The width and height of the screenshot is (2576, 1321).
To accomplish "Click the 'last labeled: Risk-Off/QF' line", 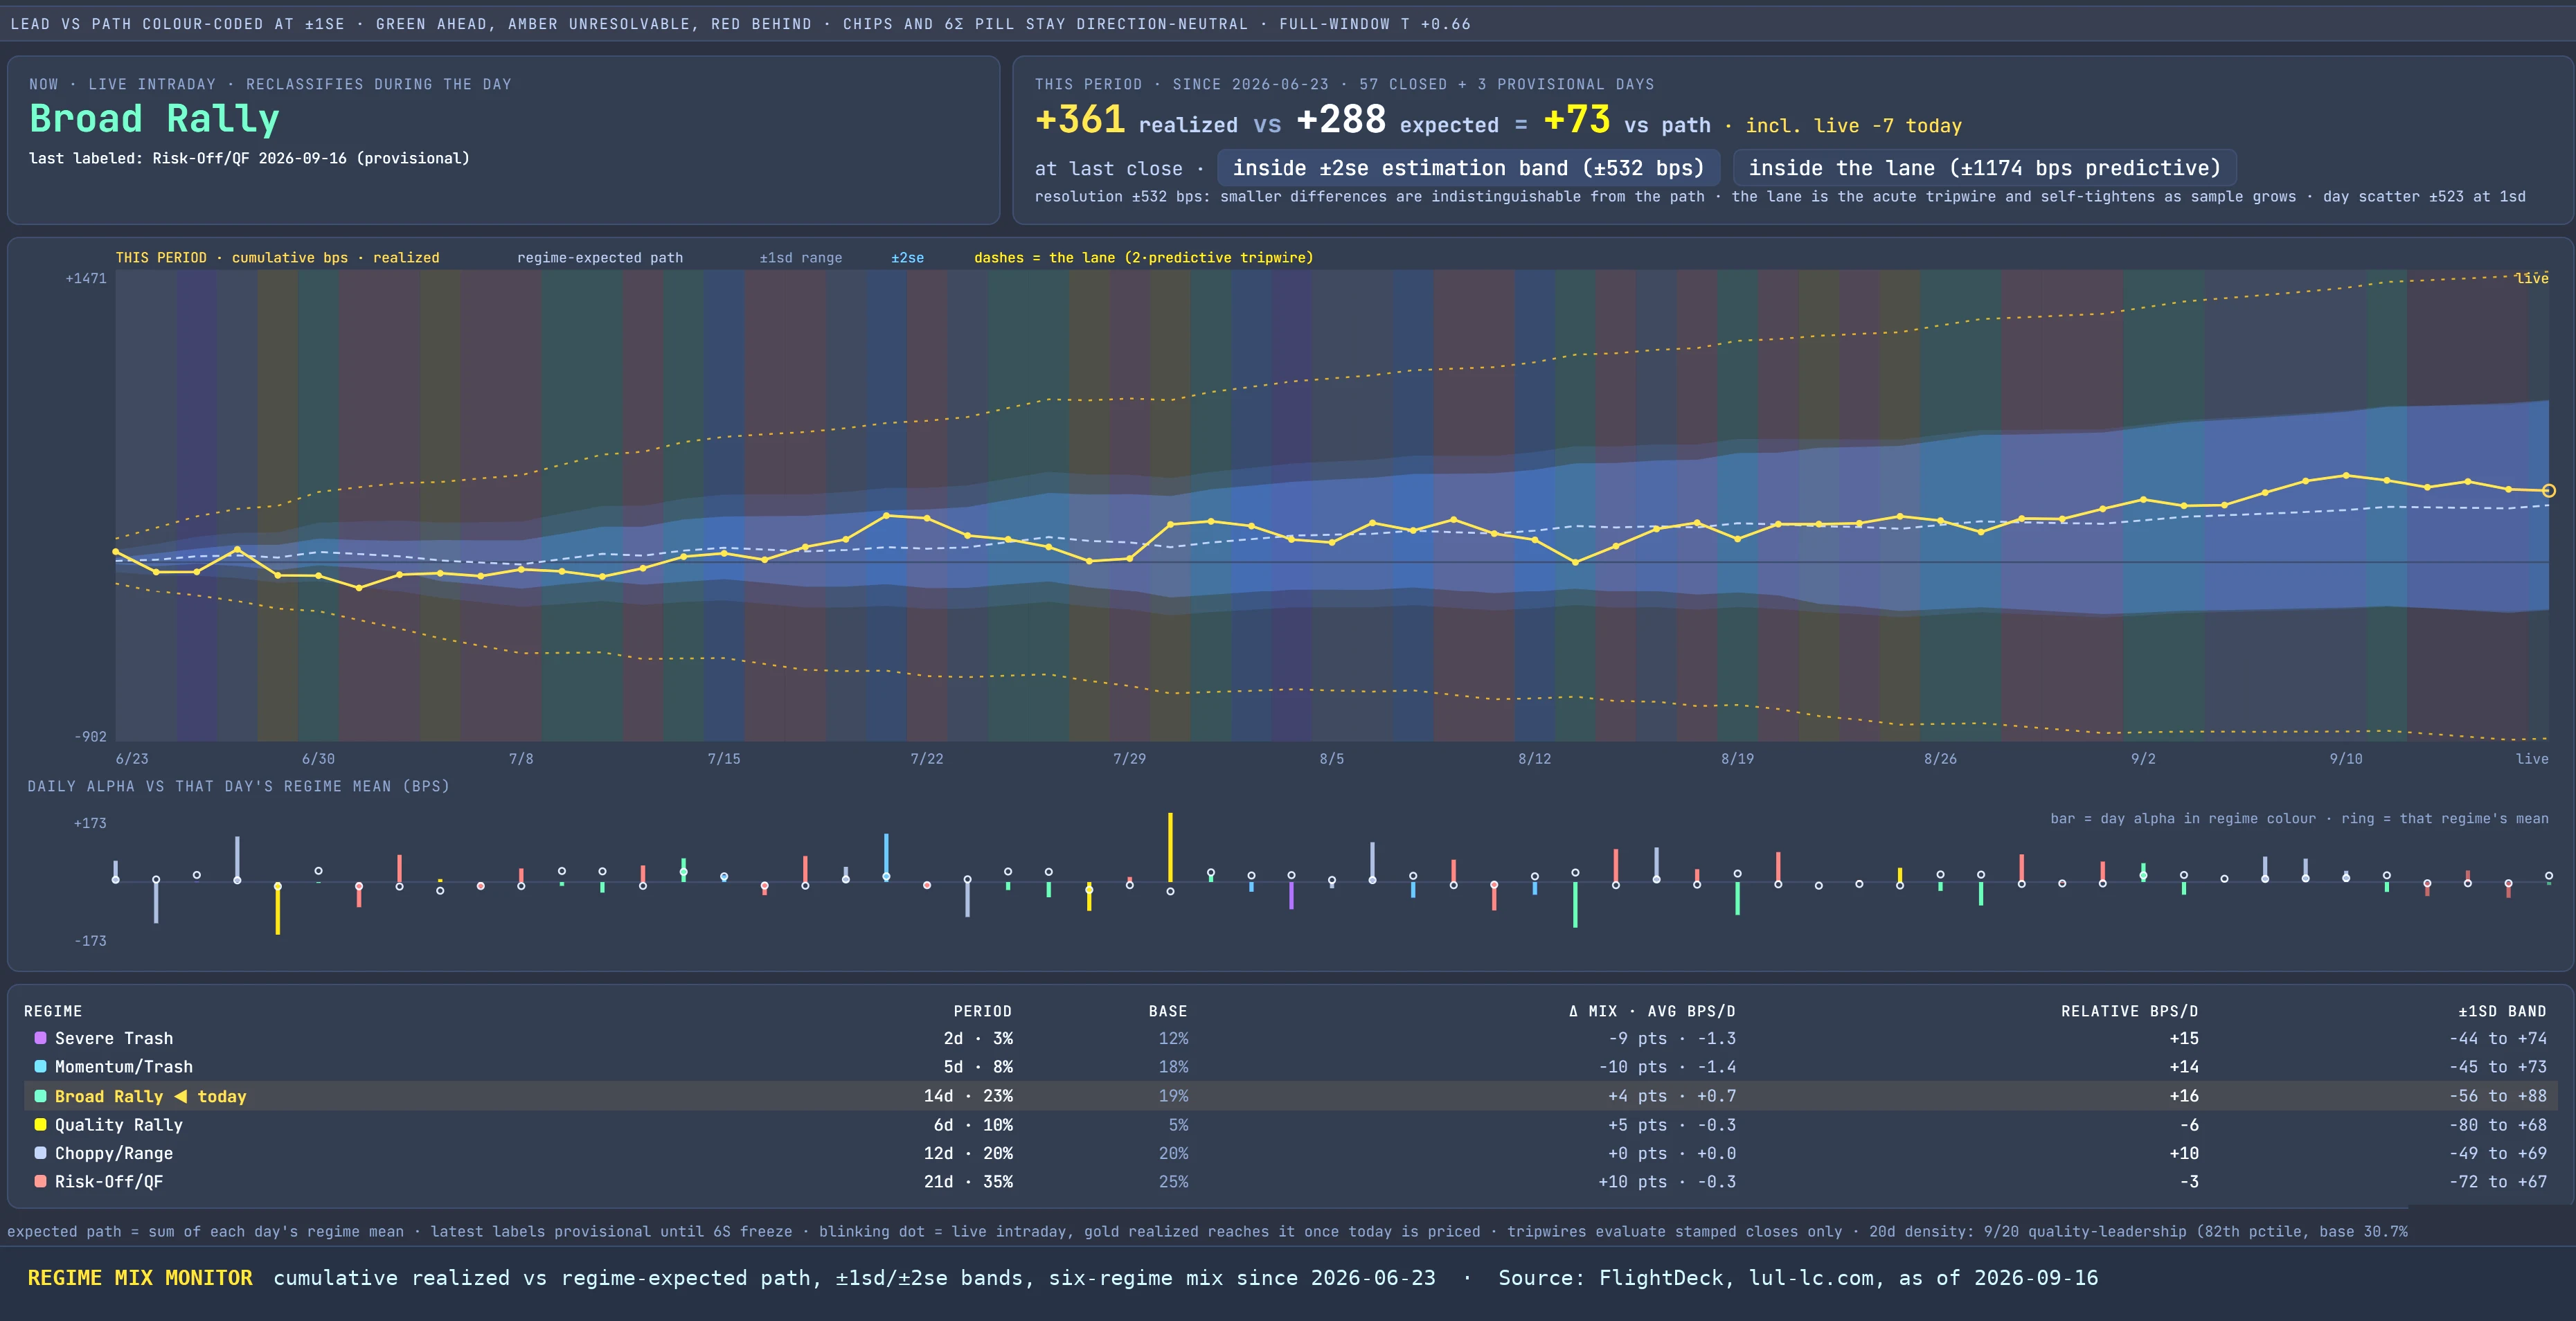I will click(x=249, y=158).
